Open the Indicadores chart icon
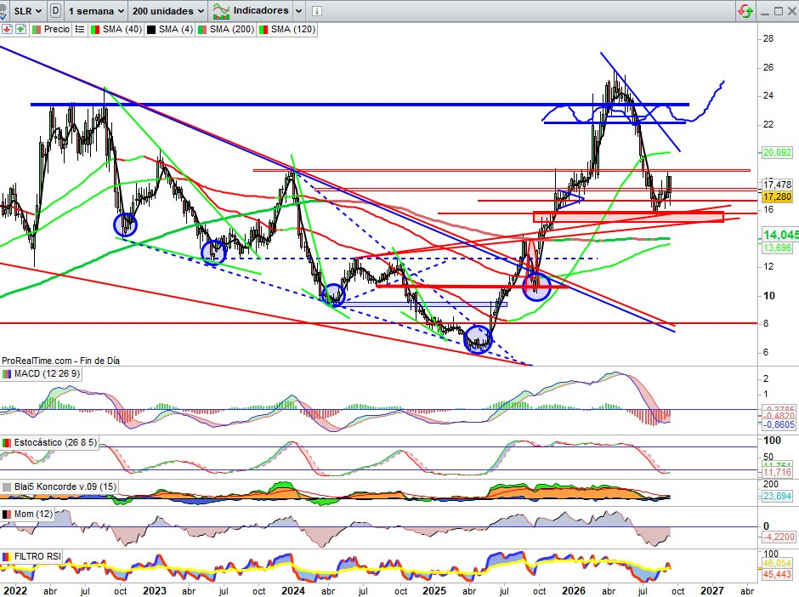 [x=221, y=11]
